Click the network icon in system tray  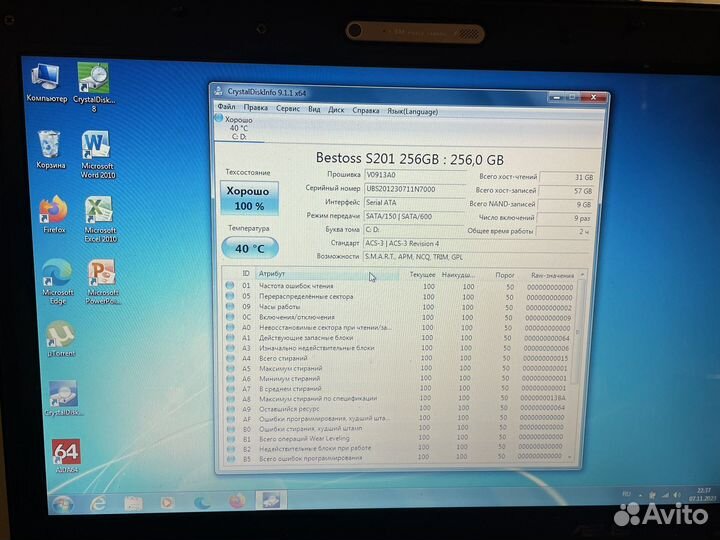tap(664, 495)
